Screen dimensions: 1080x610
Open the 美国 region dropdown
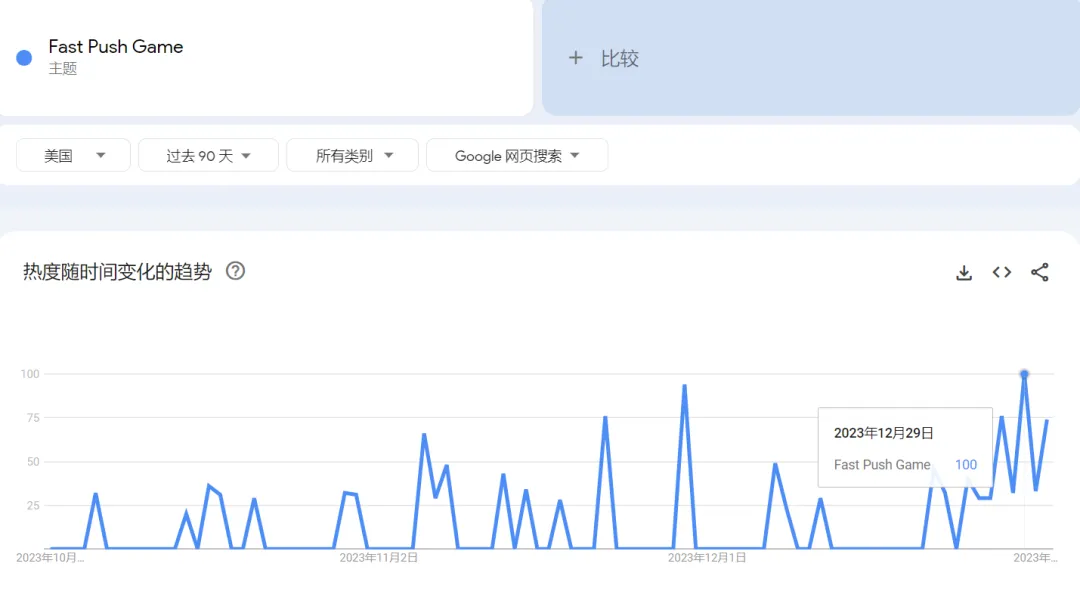click(x=74, y=156)
